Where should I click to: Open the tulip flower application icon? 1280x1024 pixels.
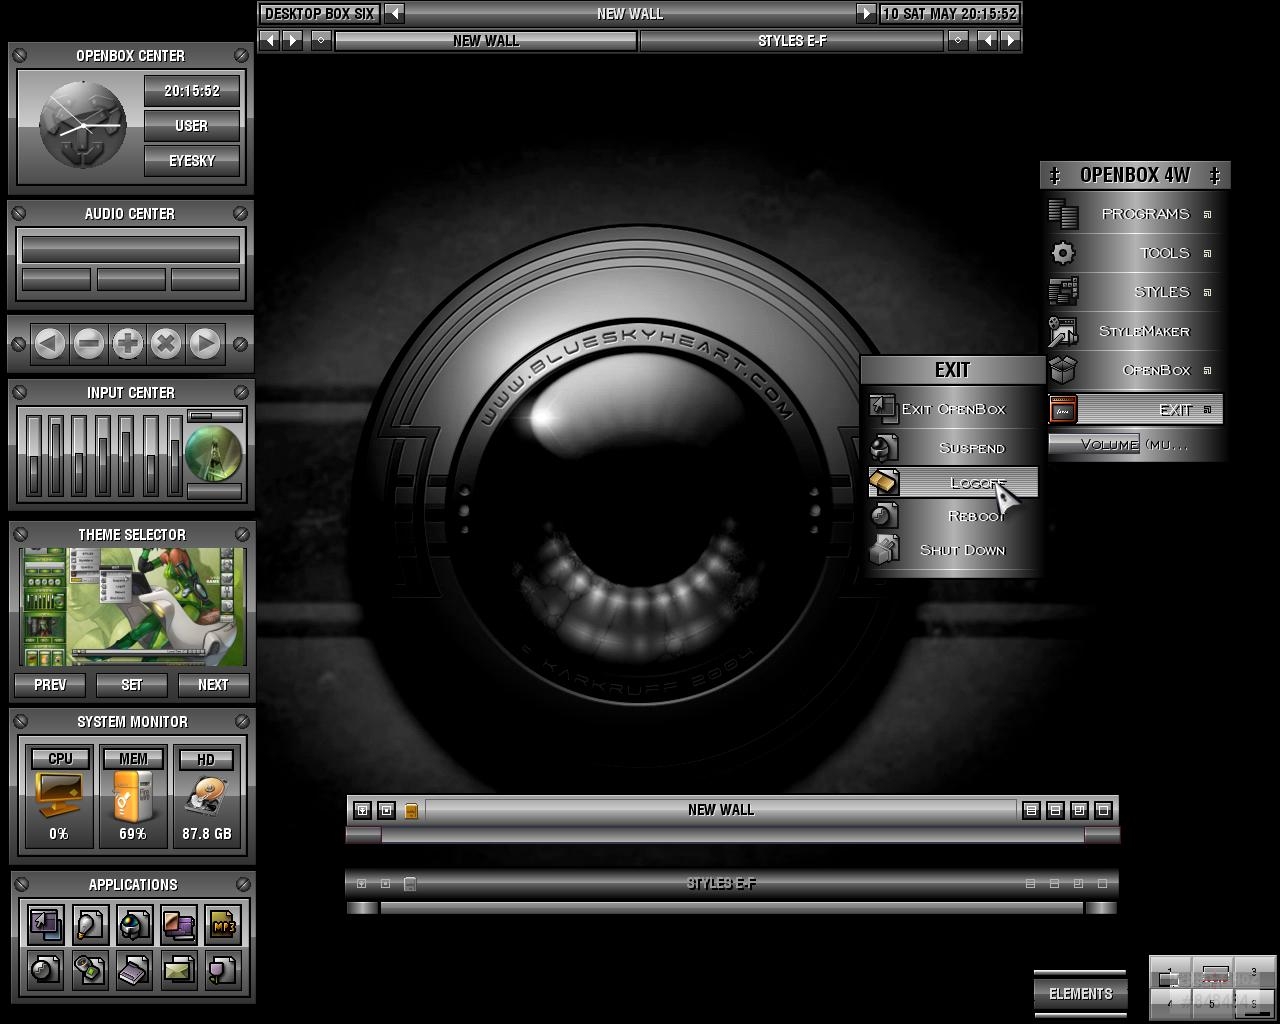[223, 969]
